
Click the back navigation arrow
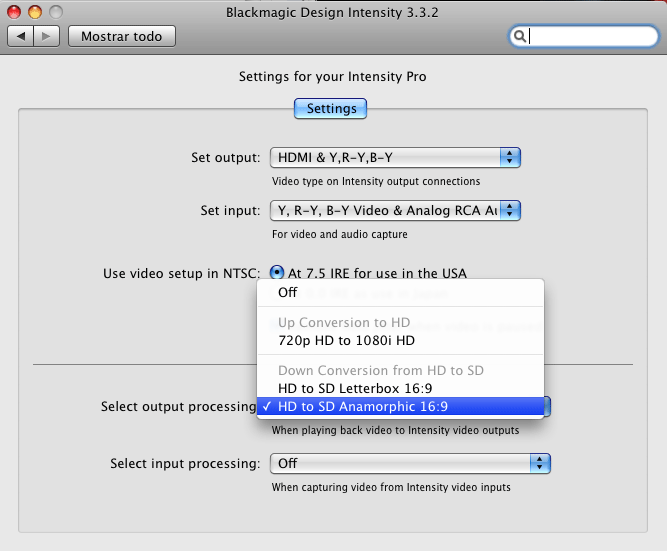[x=22, y=37]
